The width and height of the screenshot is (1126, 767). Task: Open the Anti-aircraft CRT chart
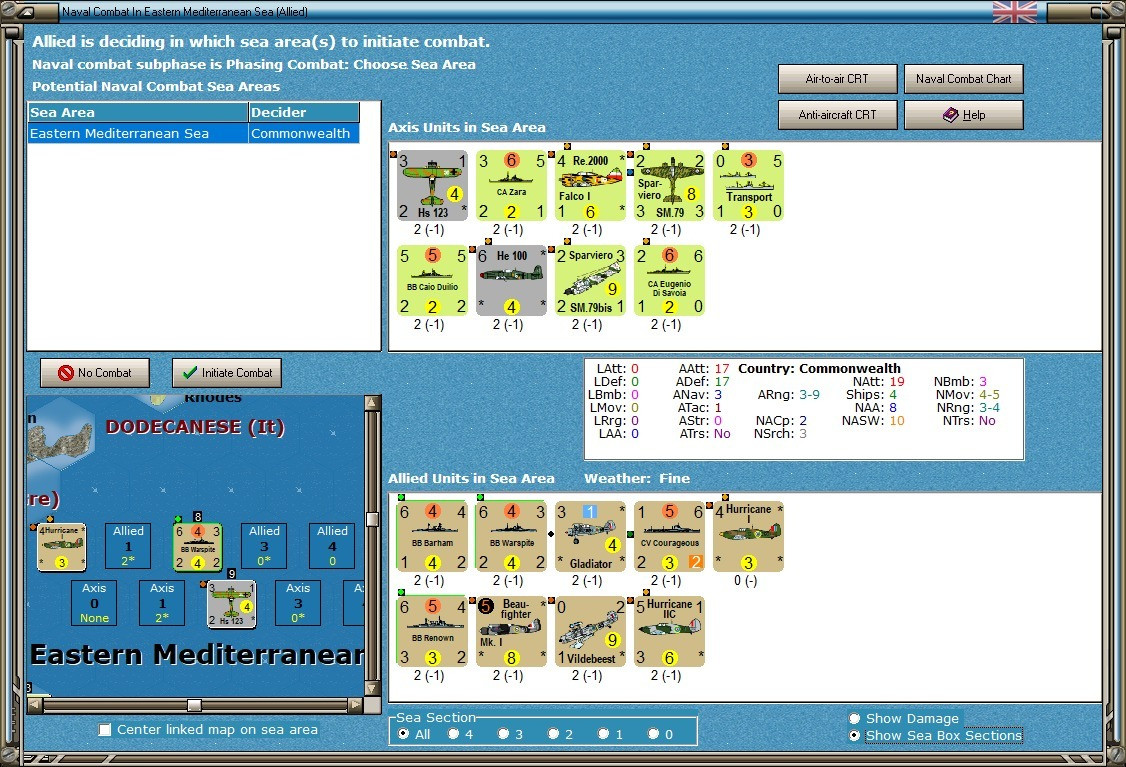(837, 115)
